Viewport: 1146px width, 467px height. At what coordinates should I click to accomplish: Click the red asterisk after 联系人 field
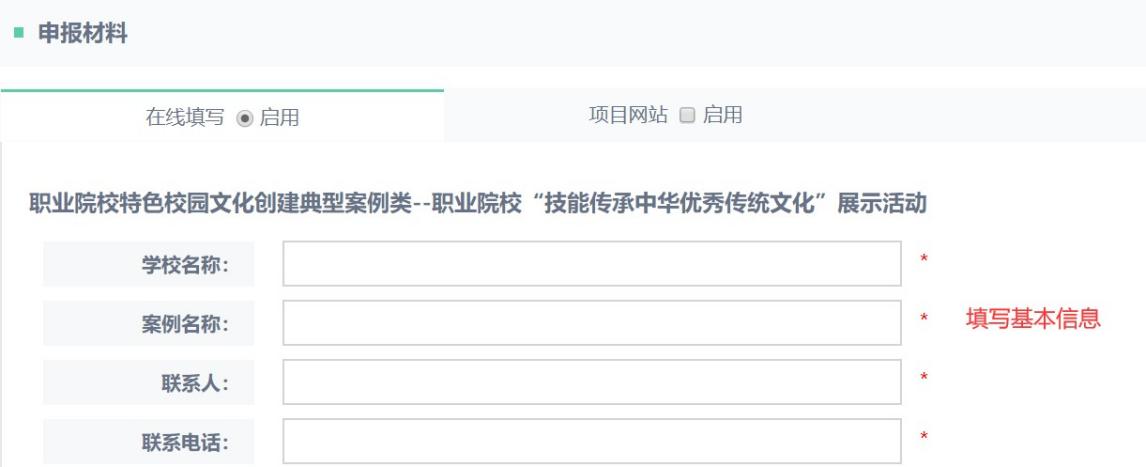pyautogui.click(x=924, y=378)
